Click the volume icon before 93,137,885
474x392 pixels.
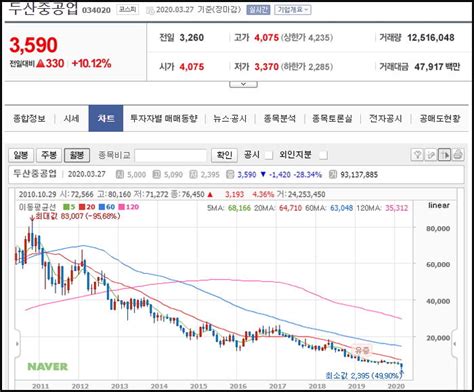click(x=332, y=174)
